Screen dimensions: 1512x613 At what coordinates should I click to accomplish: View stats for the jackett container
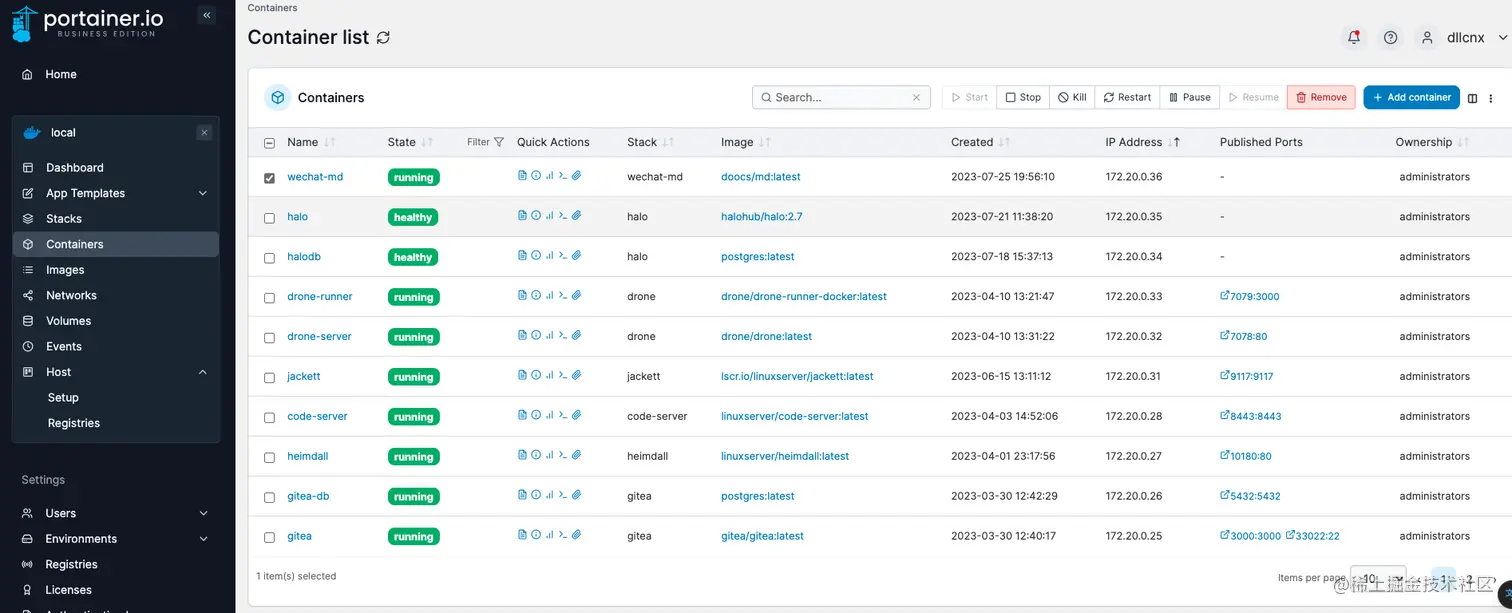[550, 375]
